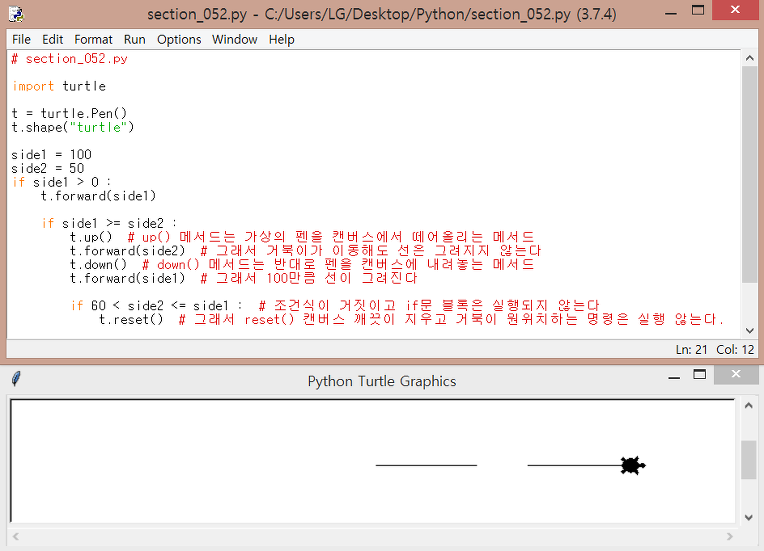Viewport: 764px width, 551px height.
Task: Click the editor vertical scrollbar thumb
Action: [749, 174]
